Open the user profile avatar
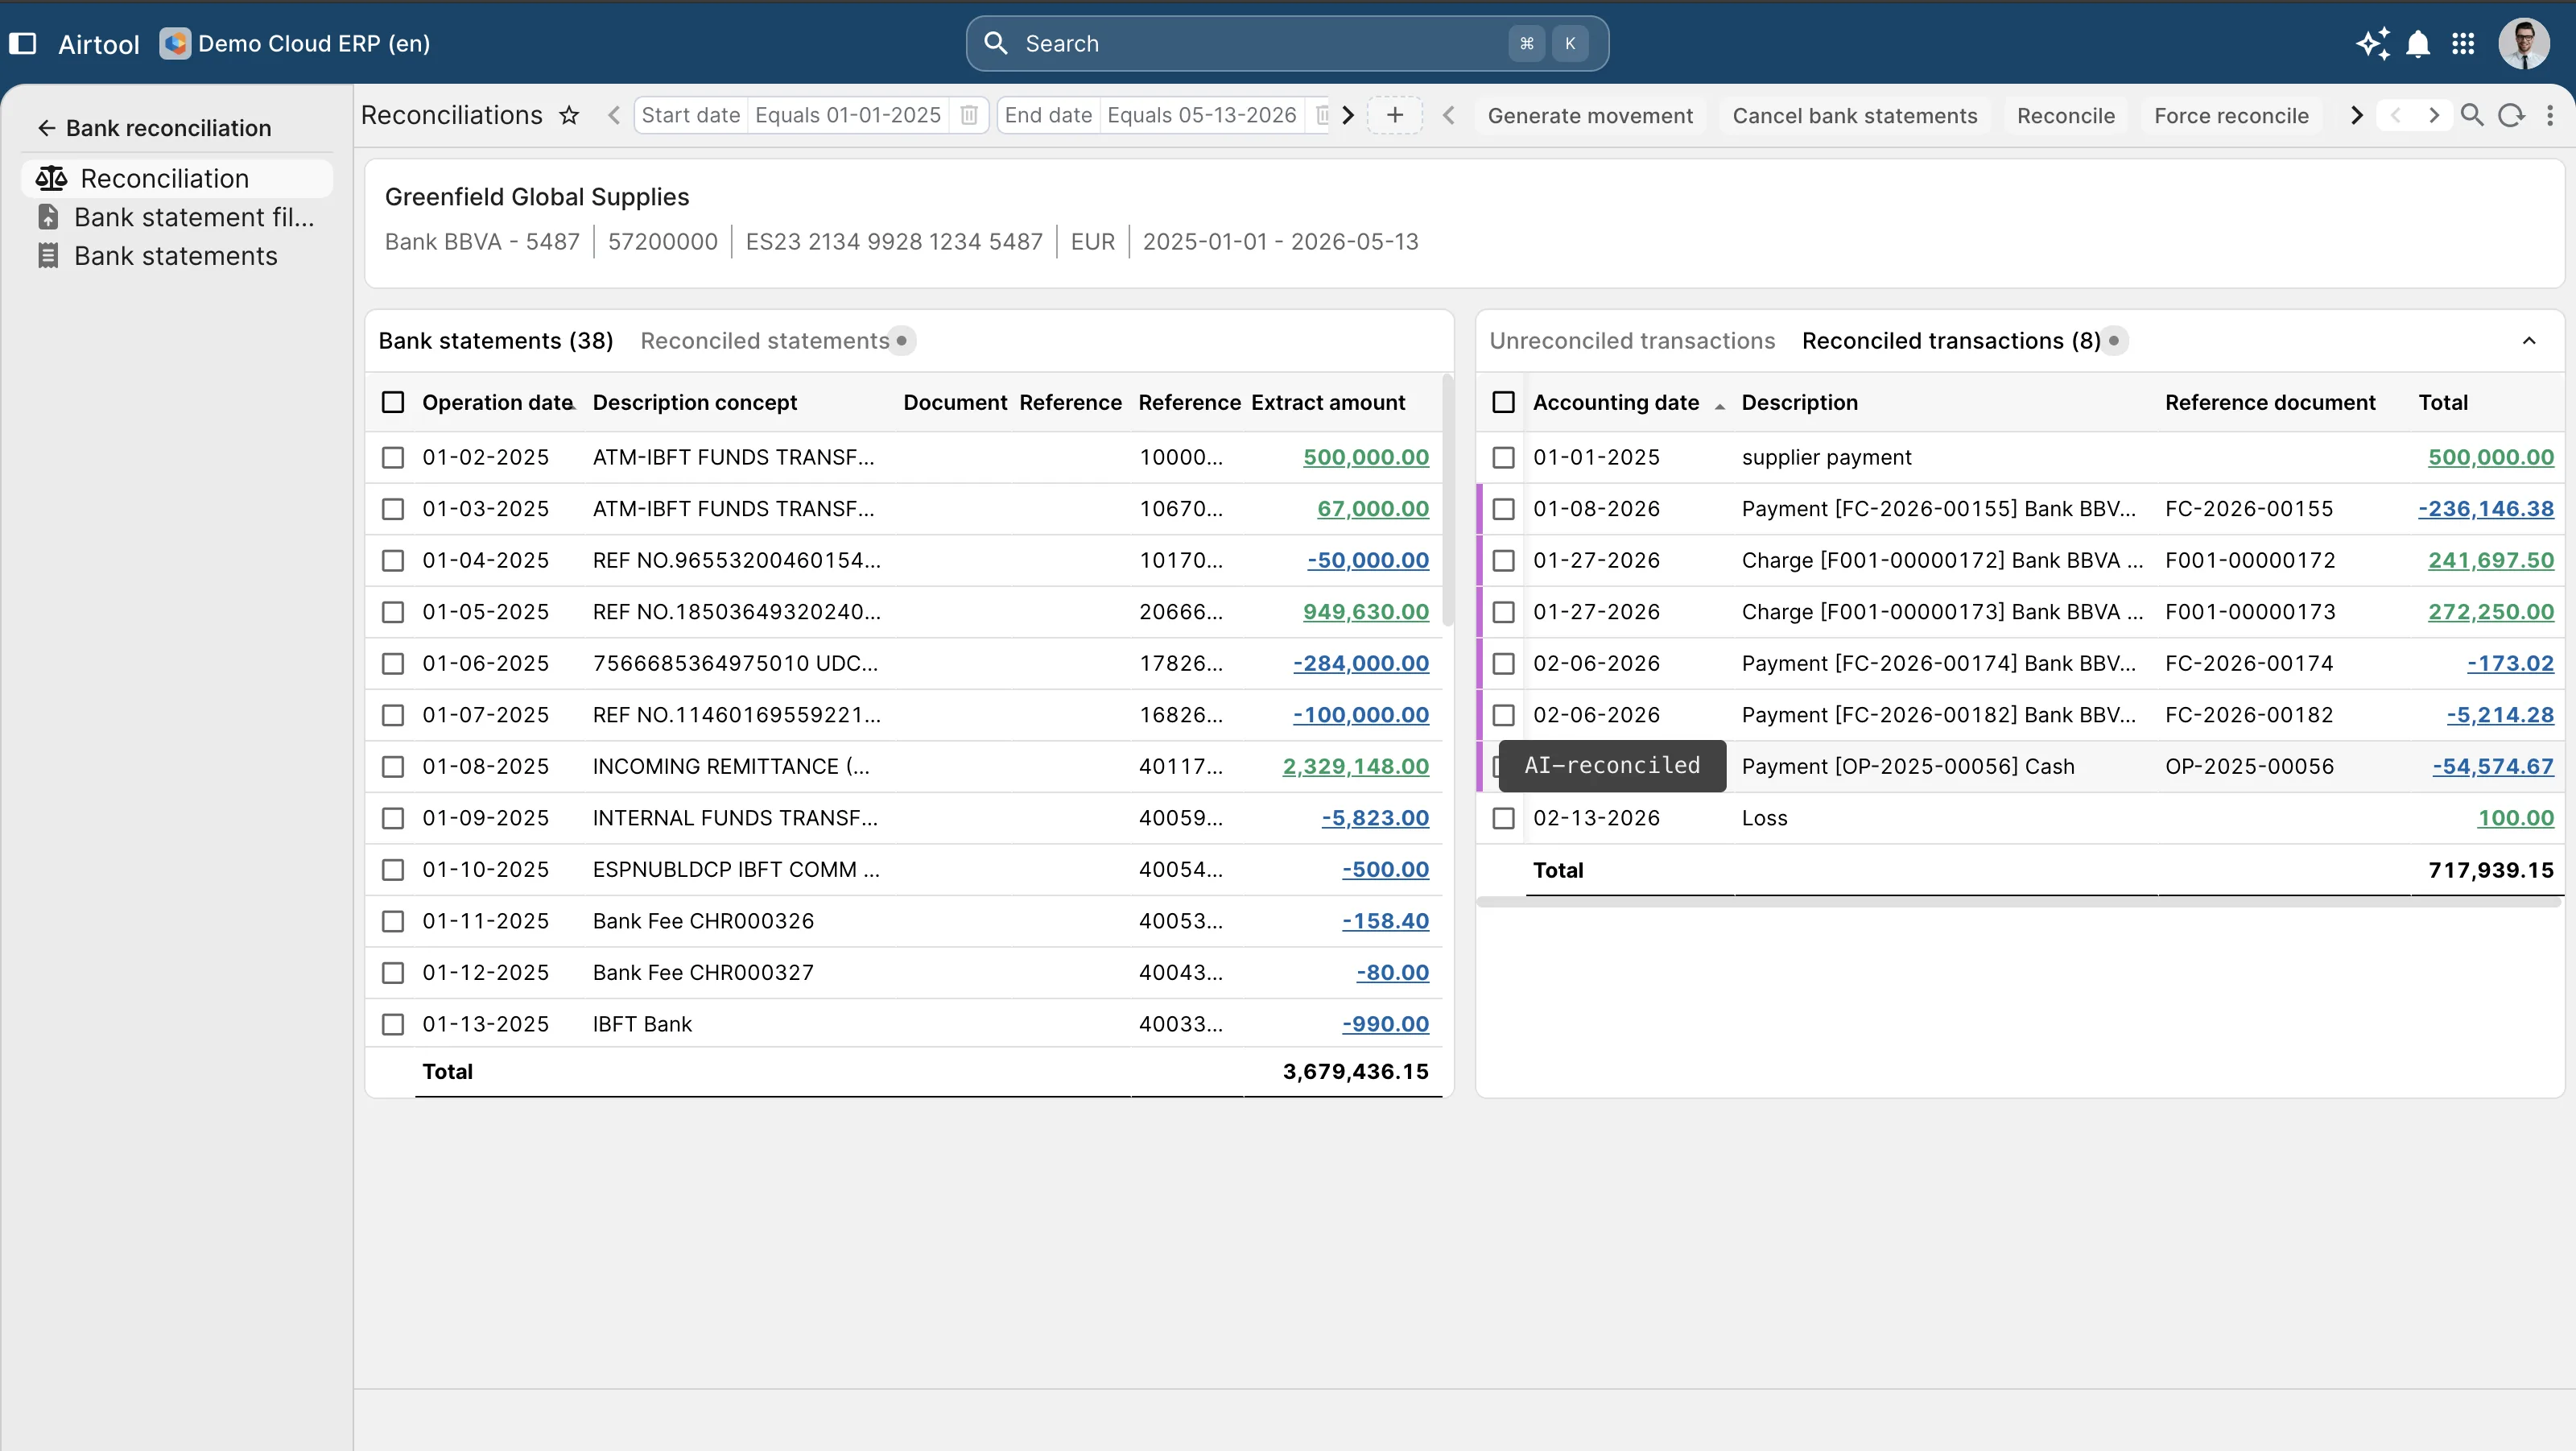The image size is (2576, 1451). [x=2524, y=43]
